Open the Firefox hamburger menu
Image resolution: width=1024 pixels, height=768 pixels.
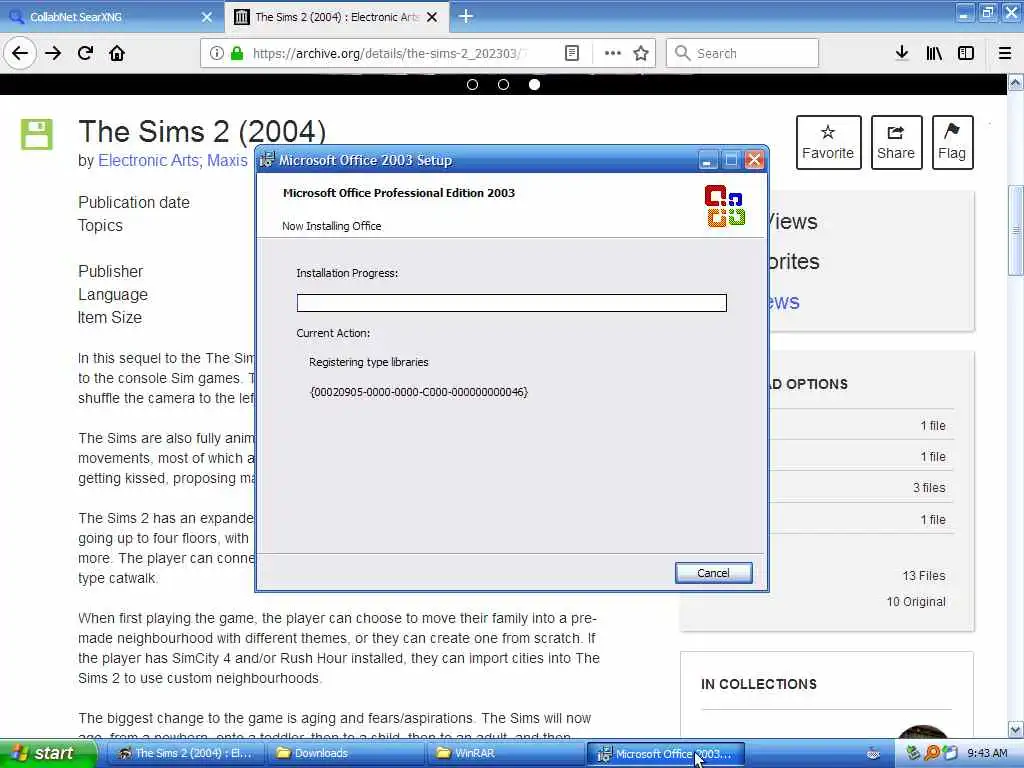coord(1005,53)
